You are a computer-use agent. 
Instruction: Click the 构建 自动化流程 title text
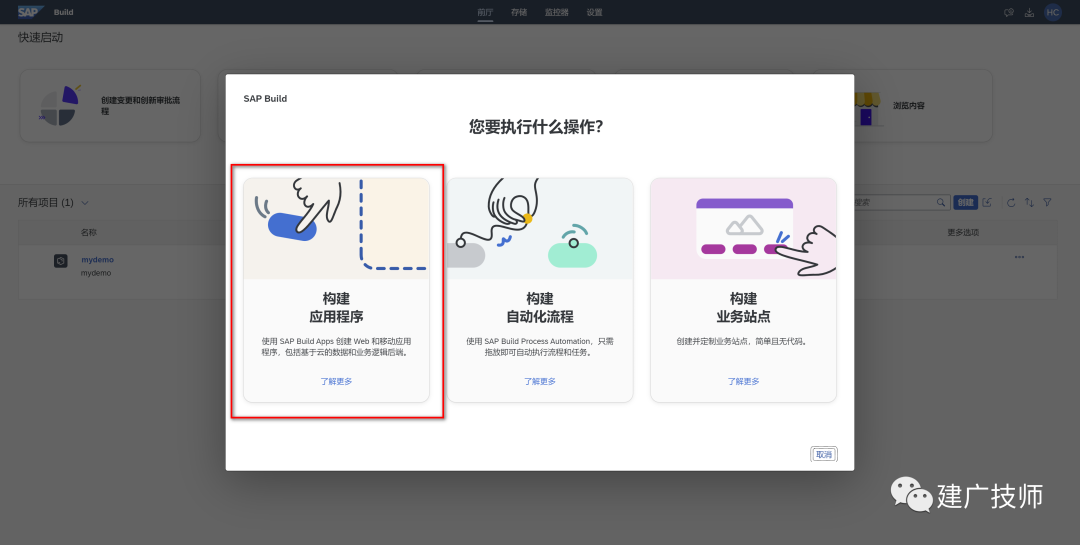pyautogui.click(x=540, y=307)
